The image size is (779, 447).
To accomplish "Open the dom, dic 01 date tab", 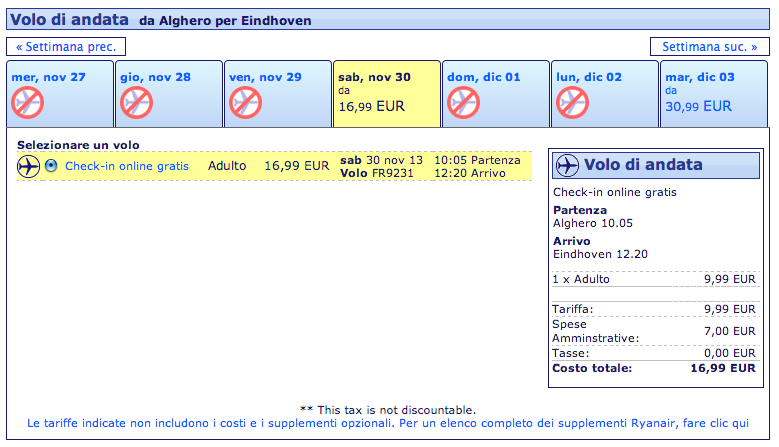I will 496,94.
